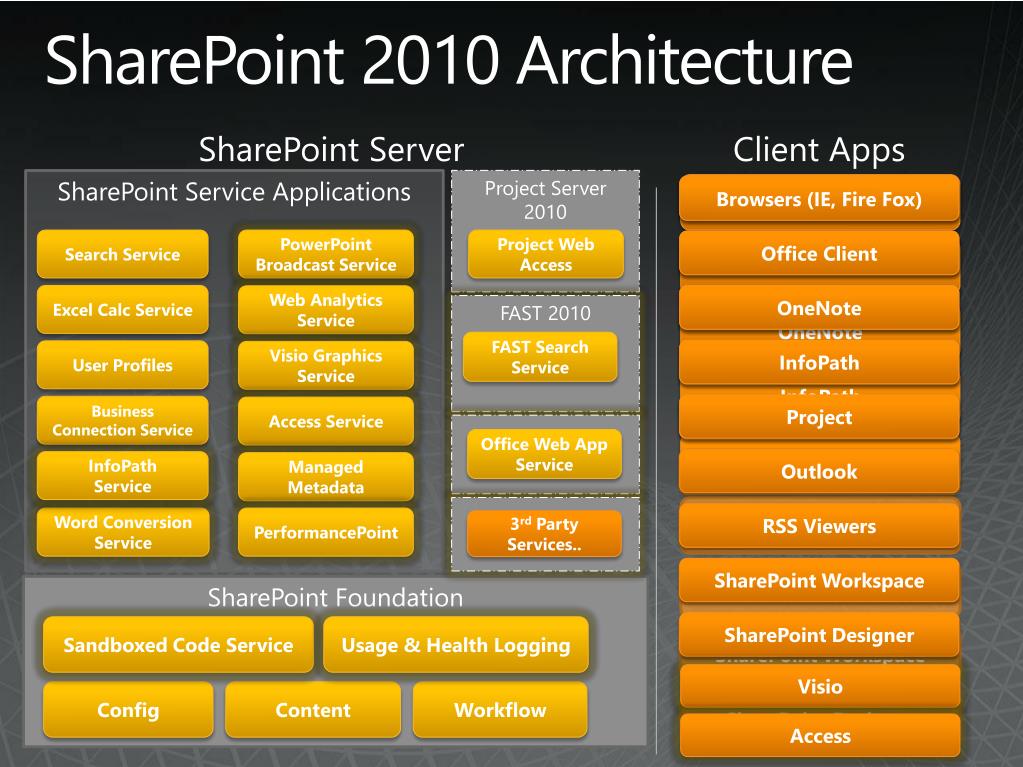Viewport: 1023px width, 767px height.
Task: Select the Web Analytics Service box
Action: (x=326, y=309)
